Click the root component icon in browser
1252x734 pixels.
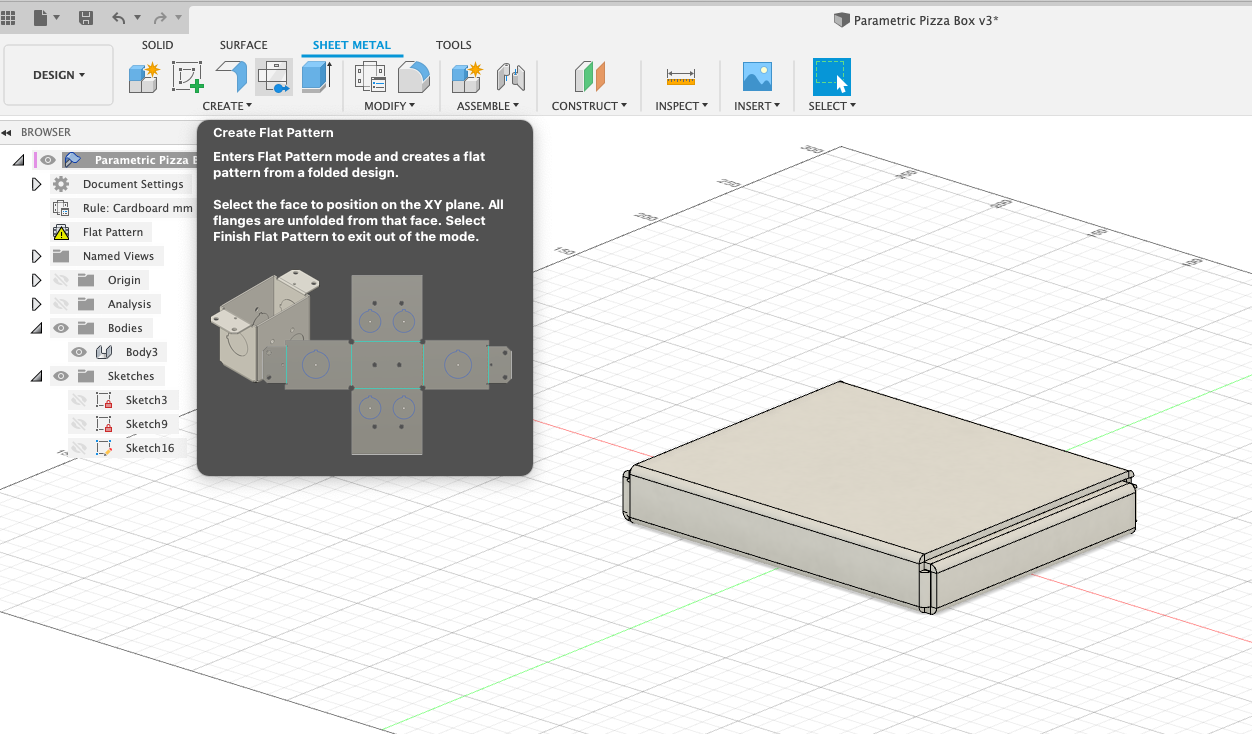[73, 160]
